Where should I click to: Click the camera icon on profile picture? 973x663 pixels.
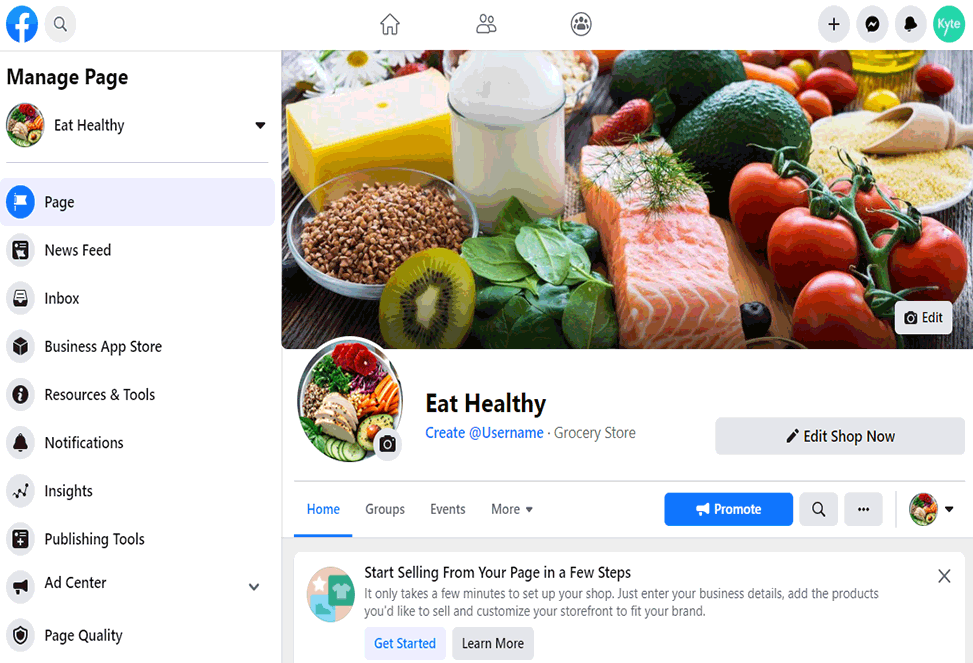click(x=387, y=444)
